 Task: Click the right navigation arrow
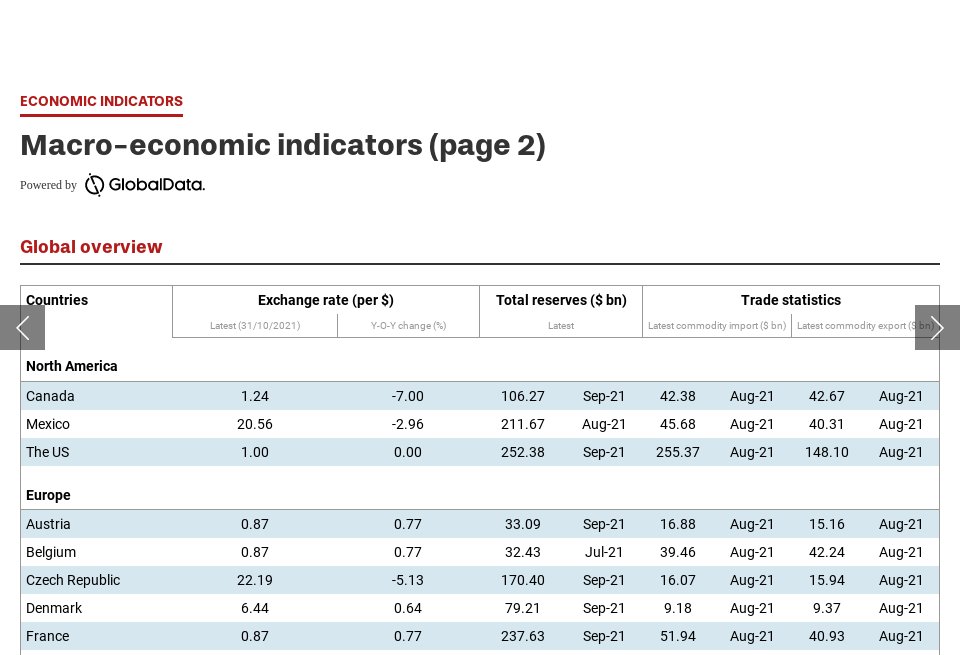[937, 328]
